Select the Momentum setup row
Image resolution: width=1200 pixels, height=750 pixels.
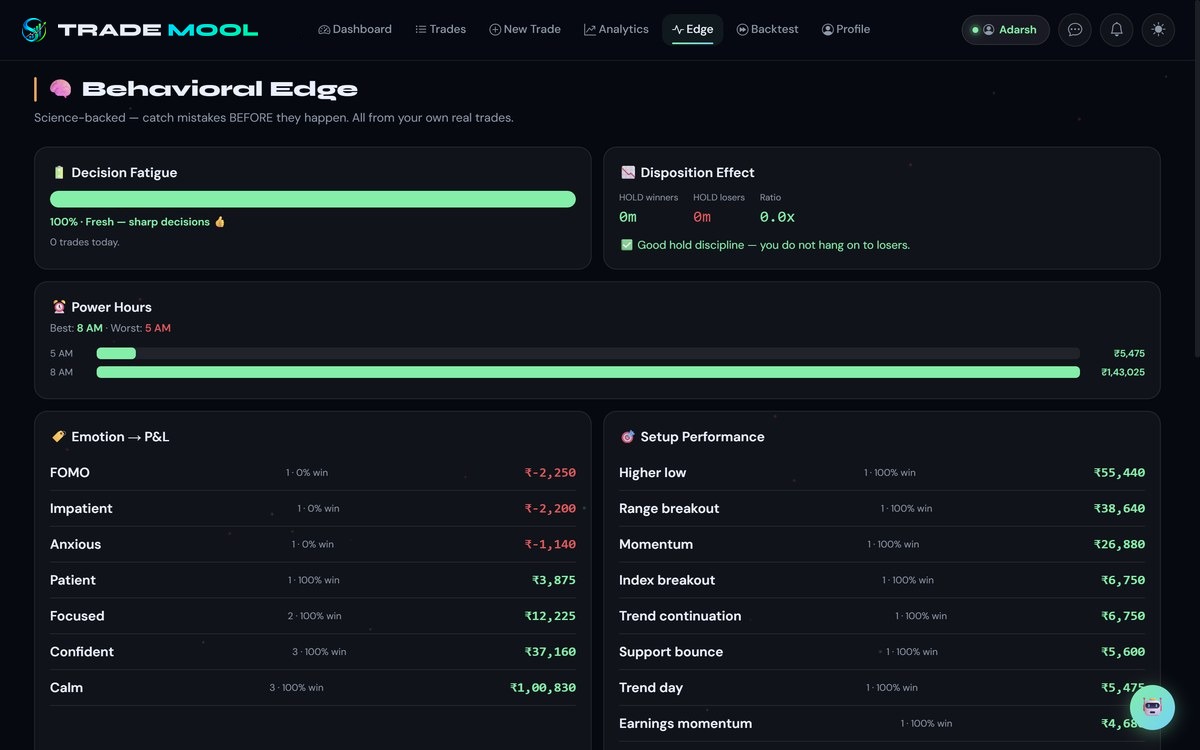882,545
